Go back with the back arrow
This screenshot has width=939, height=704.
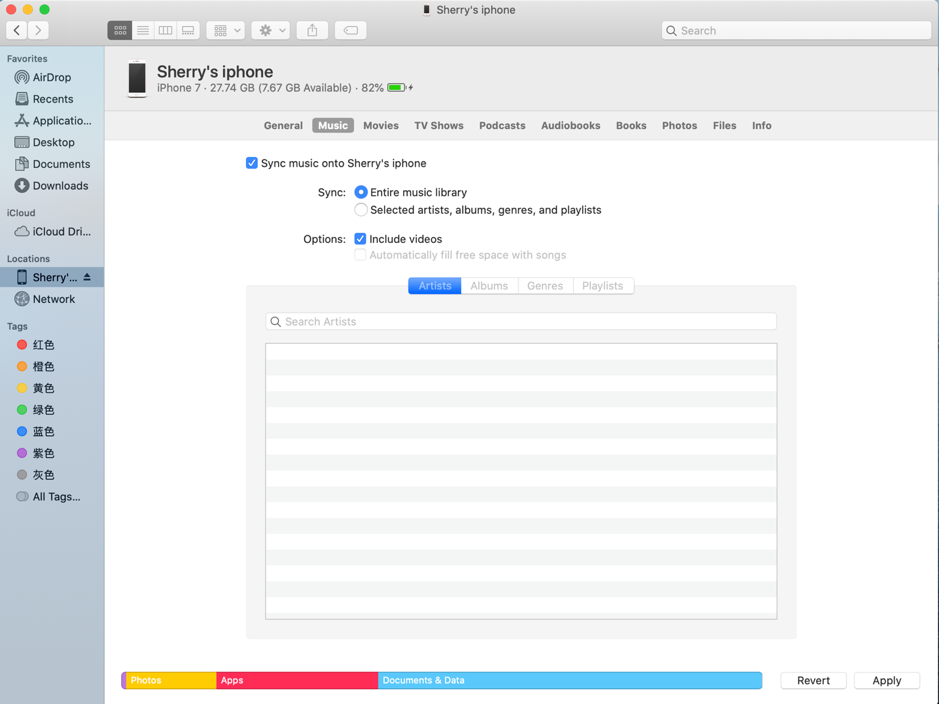[x=18, y=31]
